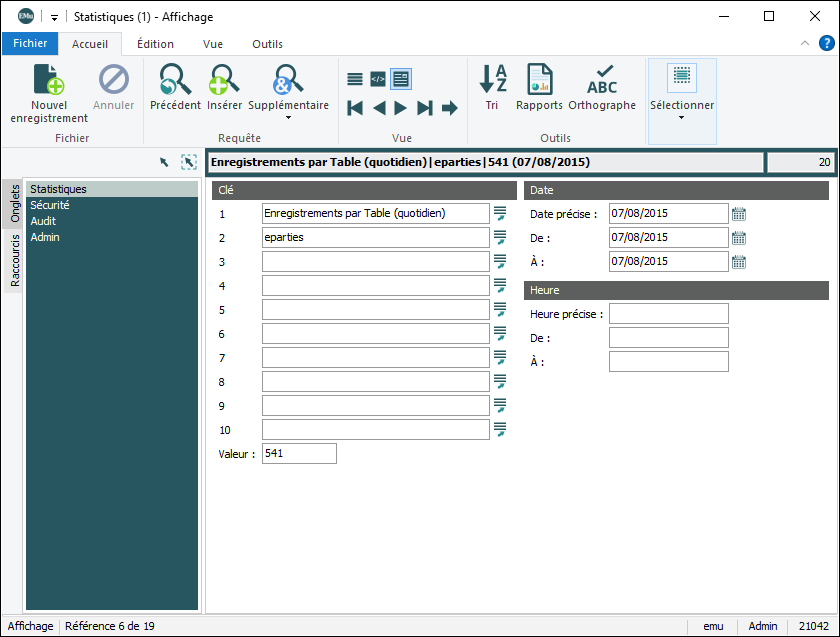Screen dimensions: 840x637
Task: Run the Orthographe spell check
Action: pos(602,80)
